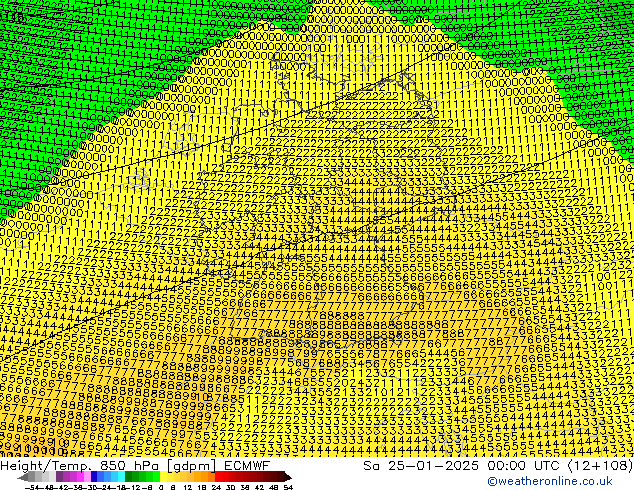Click the date 'Sa 25-01-2025'
The width and height of the screenshot is (634, 490).
(389, 466)
